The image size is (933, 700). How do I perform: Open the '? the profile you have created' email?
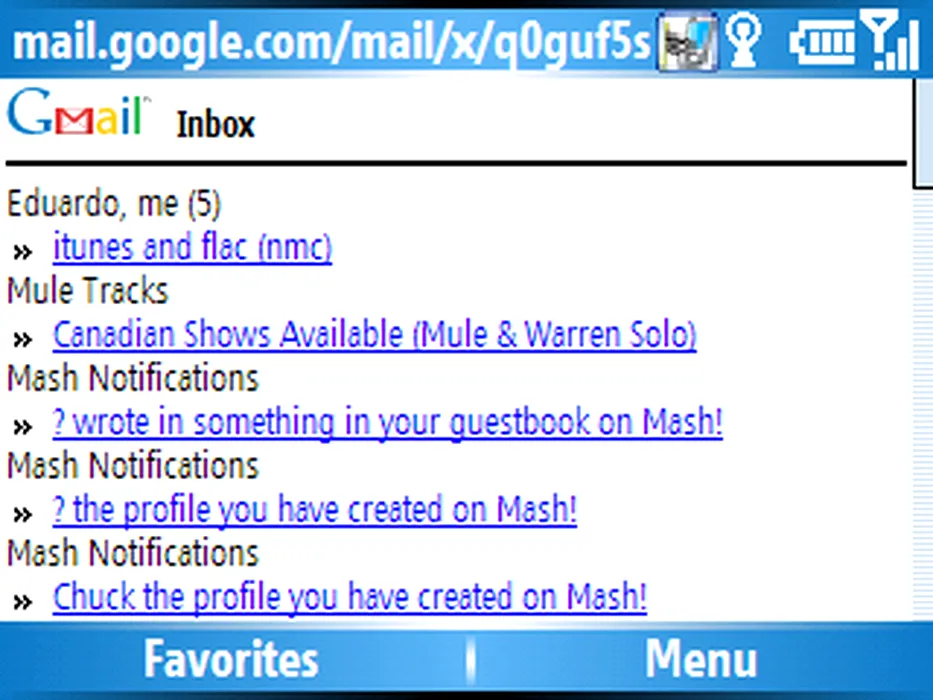tap(315, 510)
